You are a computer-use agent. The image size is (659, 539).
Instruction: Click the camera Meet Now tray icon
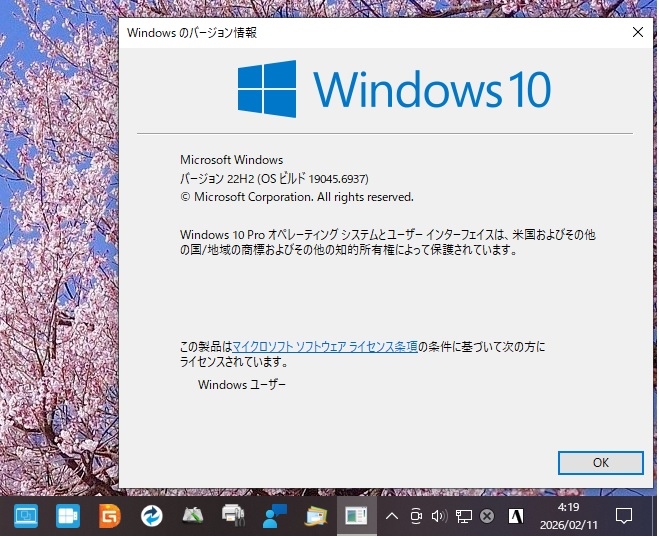pos(416,517)
